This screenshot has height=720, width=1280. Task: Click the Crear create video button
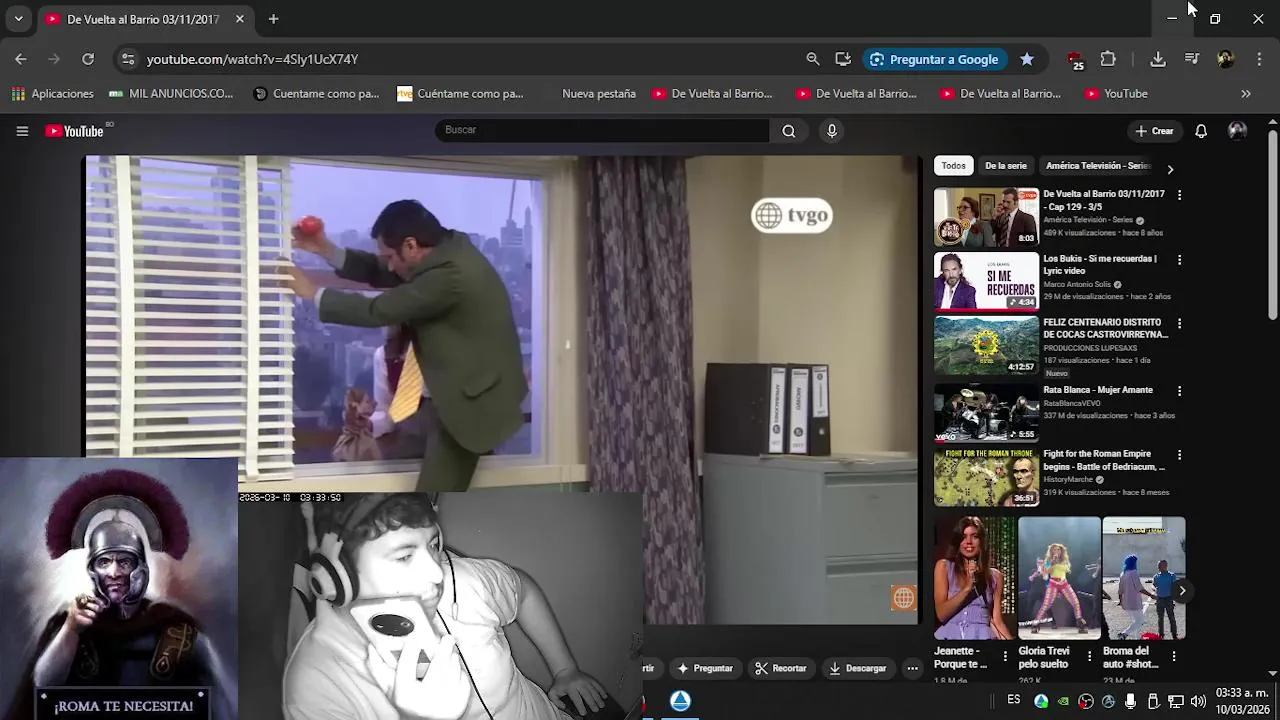(x=1154, y=131)
